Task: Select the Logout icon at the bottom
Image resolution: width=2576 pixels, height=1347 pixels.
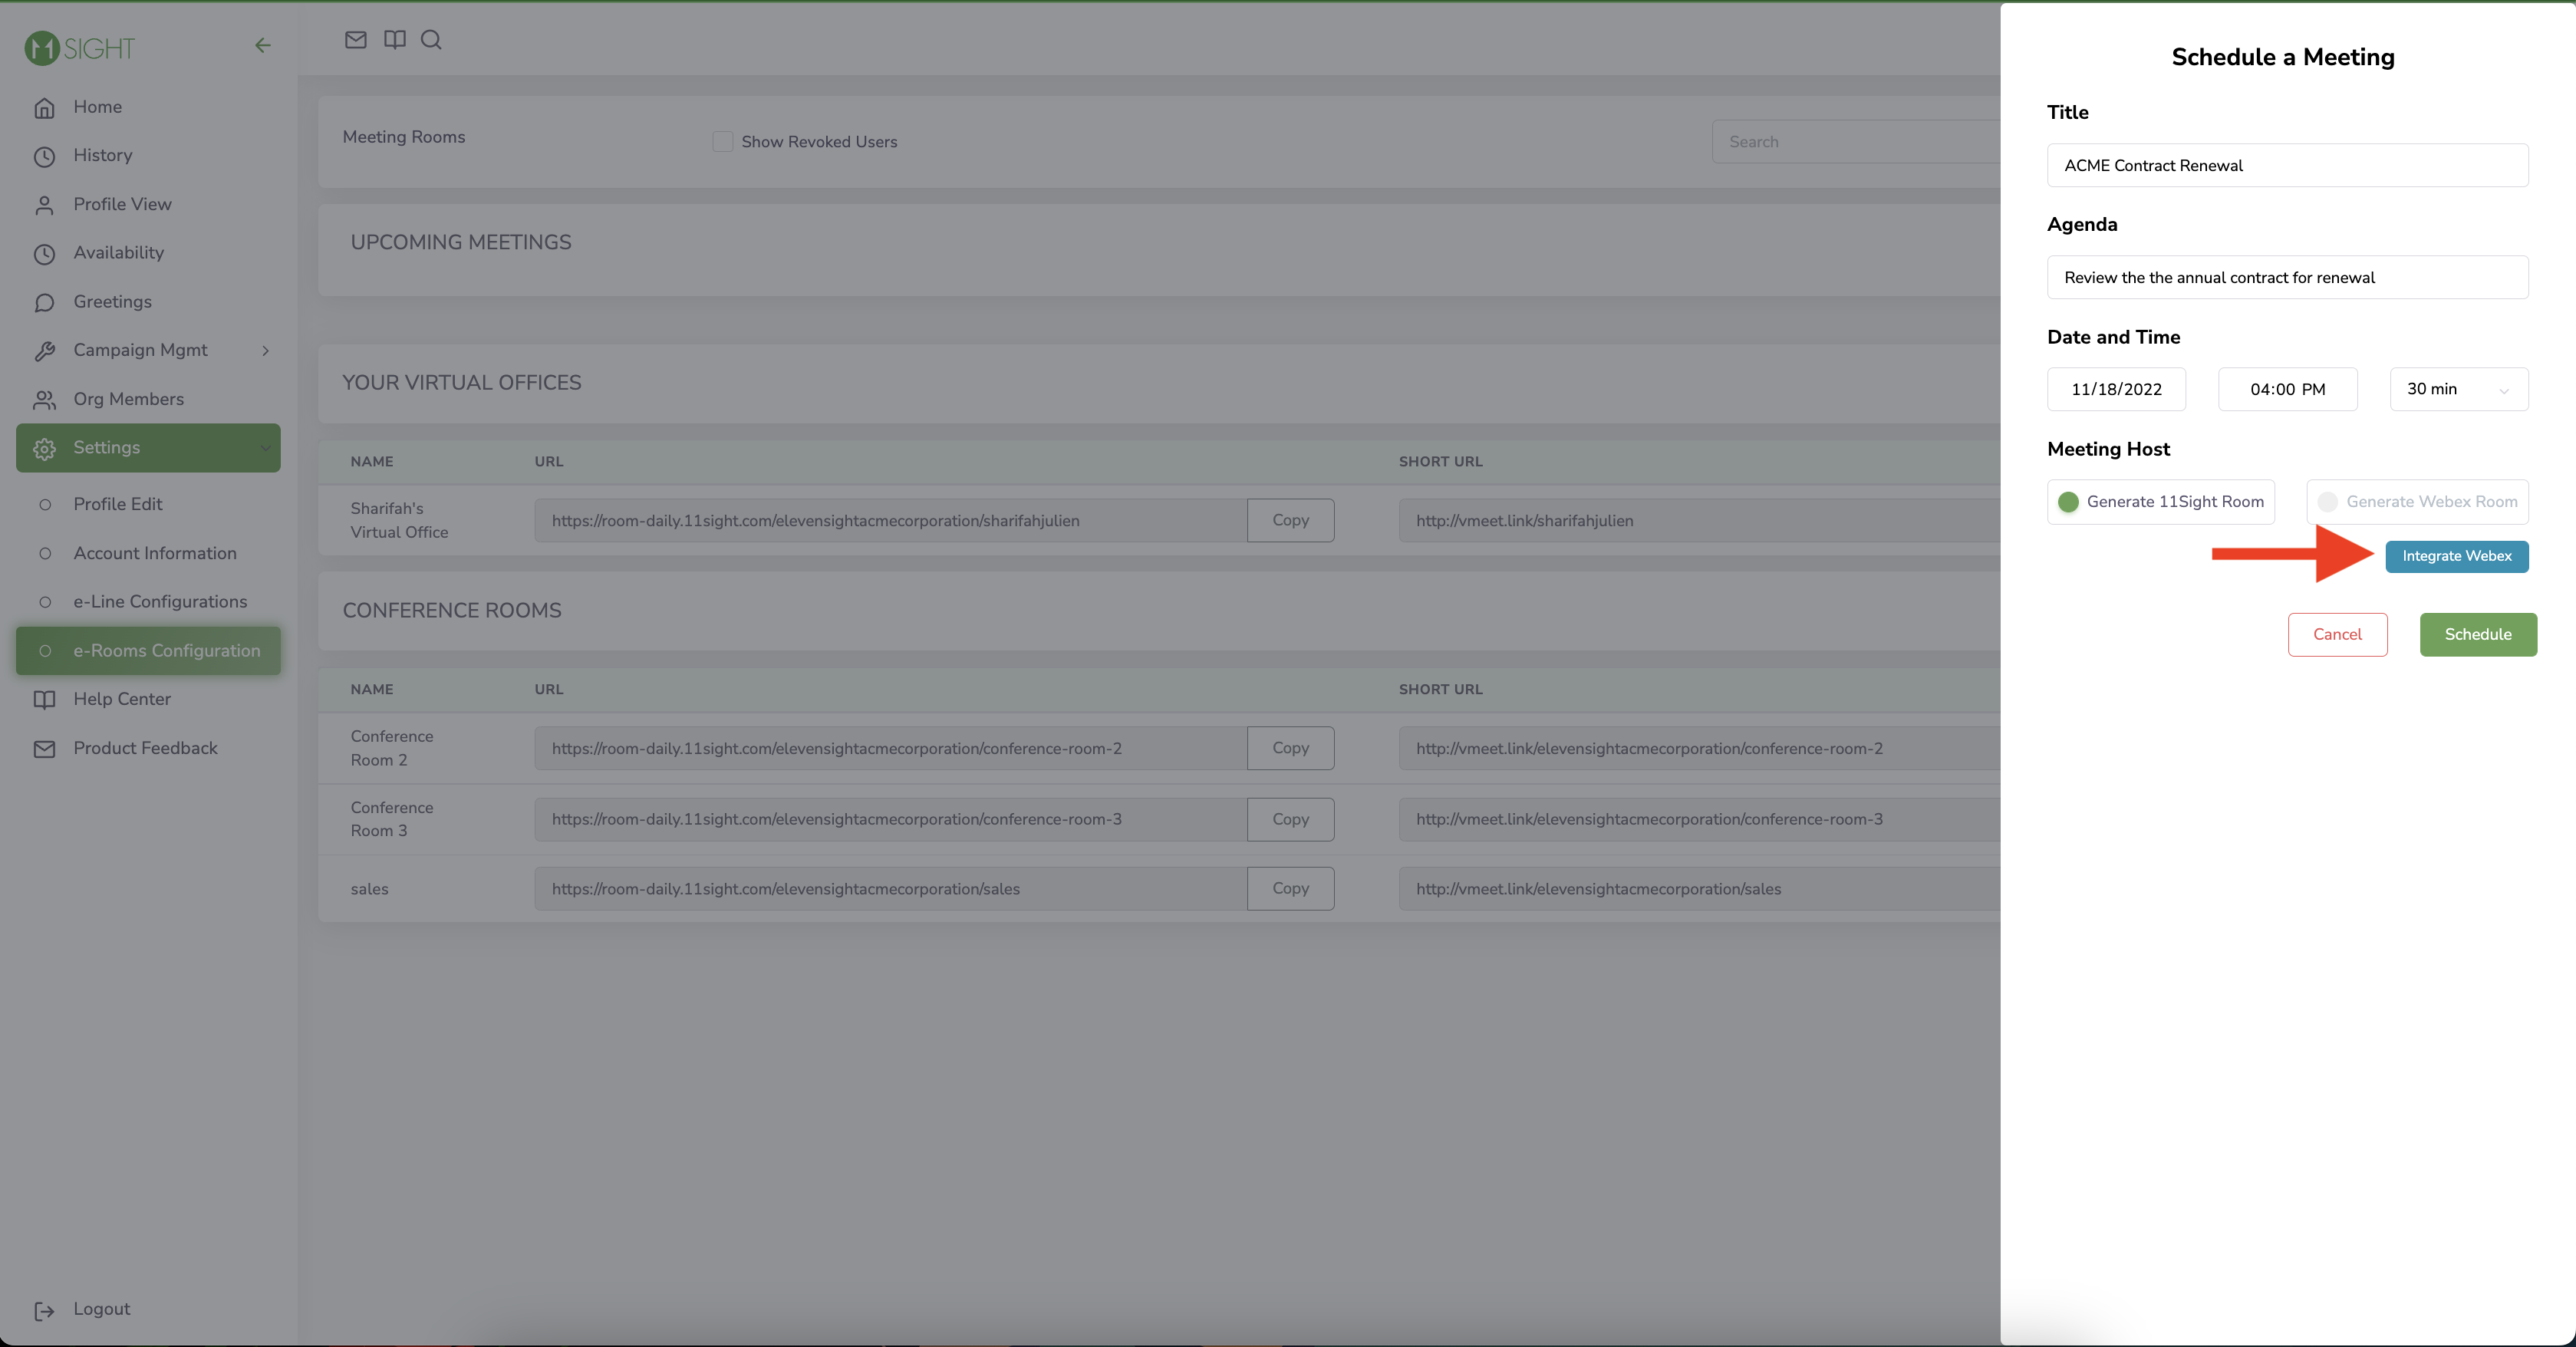Action: click(45, 1310)
